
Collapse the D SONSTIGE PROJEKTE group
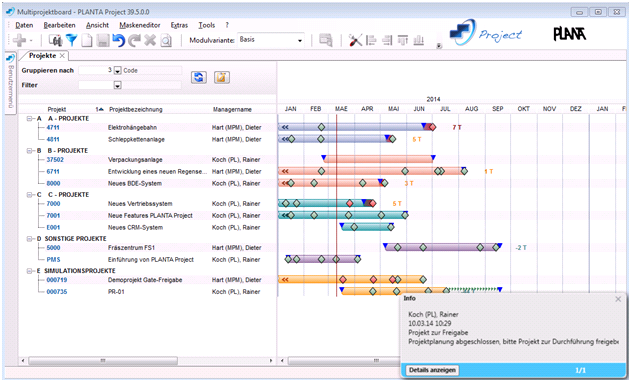click(x=29, y=239)
